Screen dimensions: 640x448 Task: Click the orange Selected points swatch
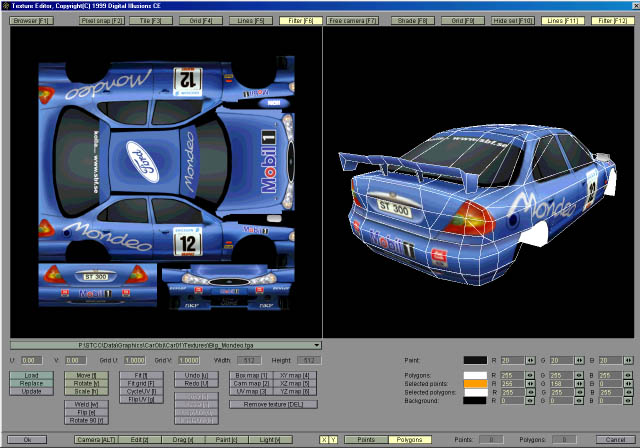pos(475,384)
